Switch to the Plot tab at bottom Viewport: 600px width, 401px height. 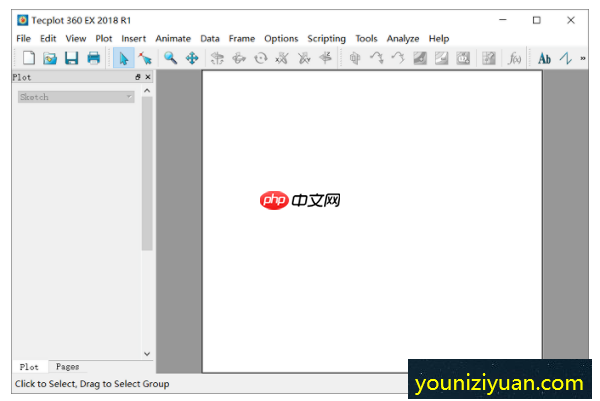coord(29,367)
